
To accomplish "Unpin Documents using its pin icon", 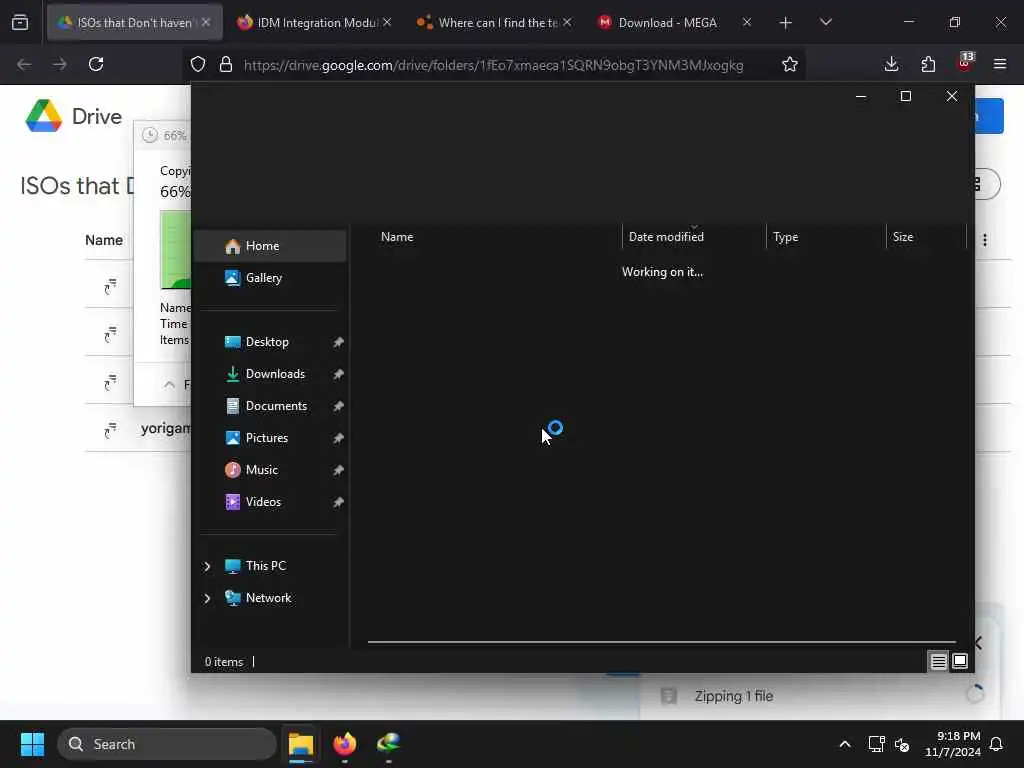I will point(338,406).
